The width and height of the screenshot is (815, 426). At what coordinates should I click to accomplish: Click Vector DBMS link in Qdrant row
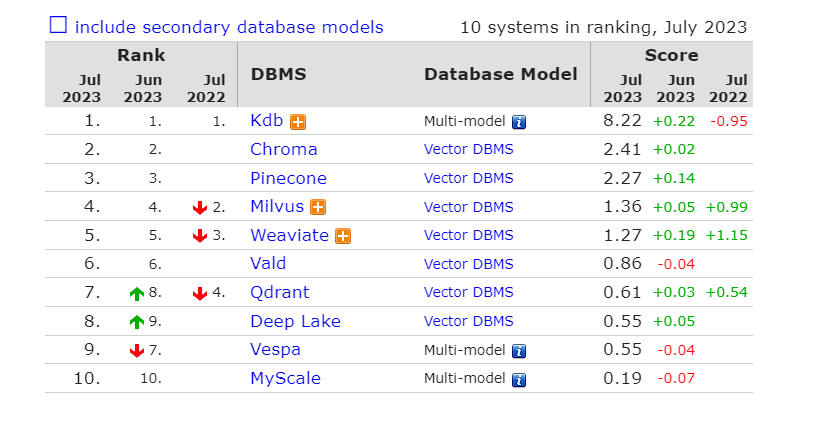[468, 293]
